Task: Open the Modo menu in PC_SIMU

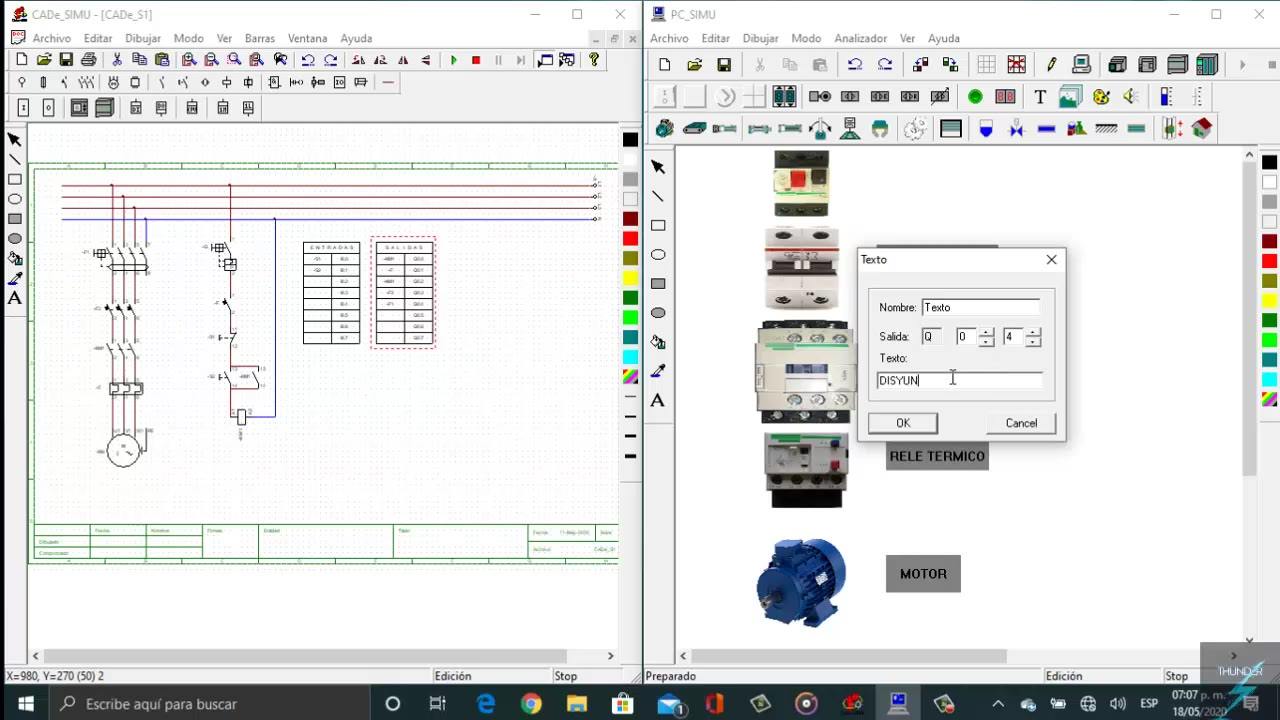Action: (806, 38)
